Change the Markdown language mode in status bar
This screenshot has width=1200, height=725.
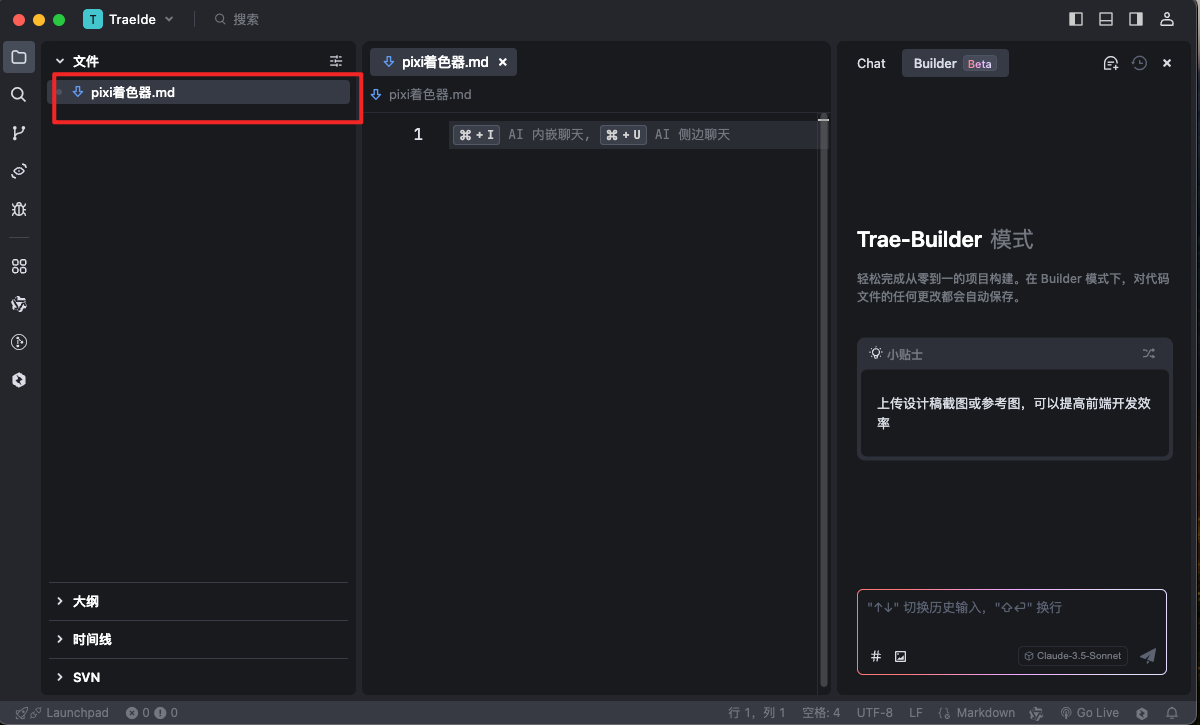[x=977, y=713]
